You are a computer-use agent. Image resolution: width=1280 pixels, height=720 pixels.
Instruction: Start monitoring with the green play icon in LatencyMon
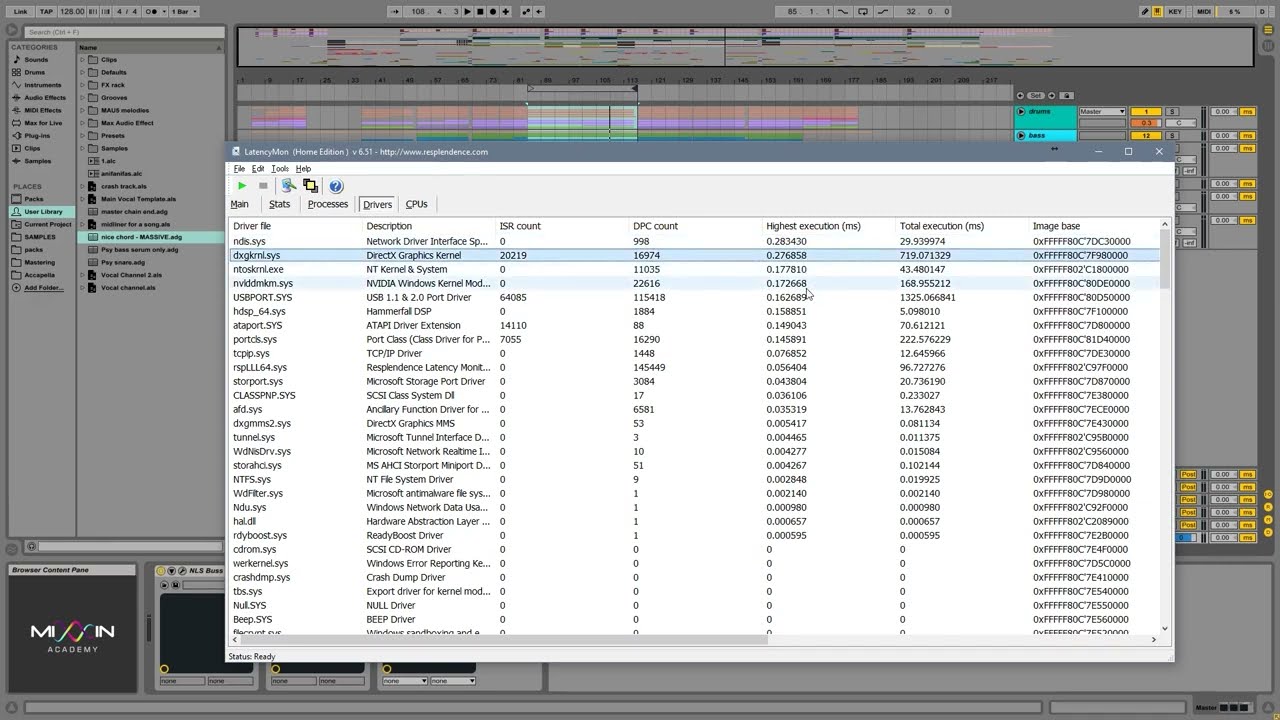pos(241,186)
